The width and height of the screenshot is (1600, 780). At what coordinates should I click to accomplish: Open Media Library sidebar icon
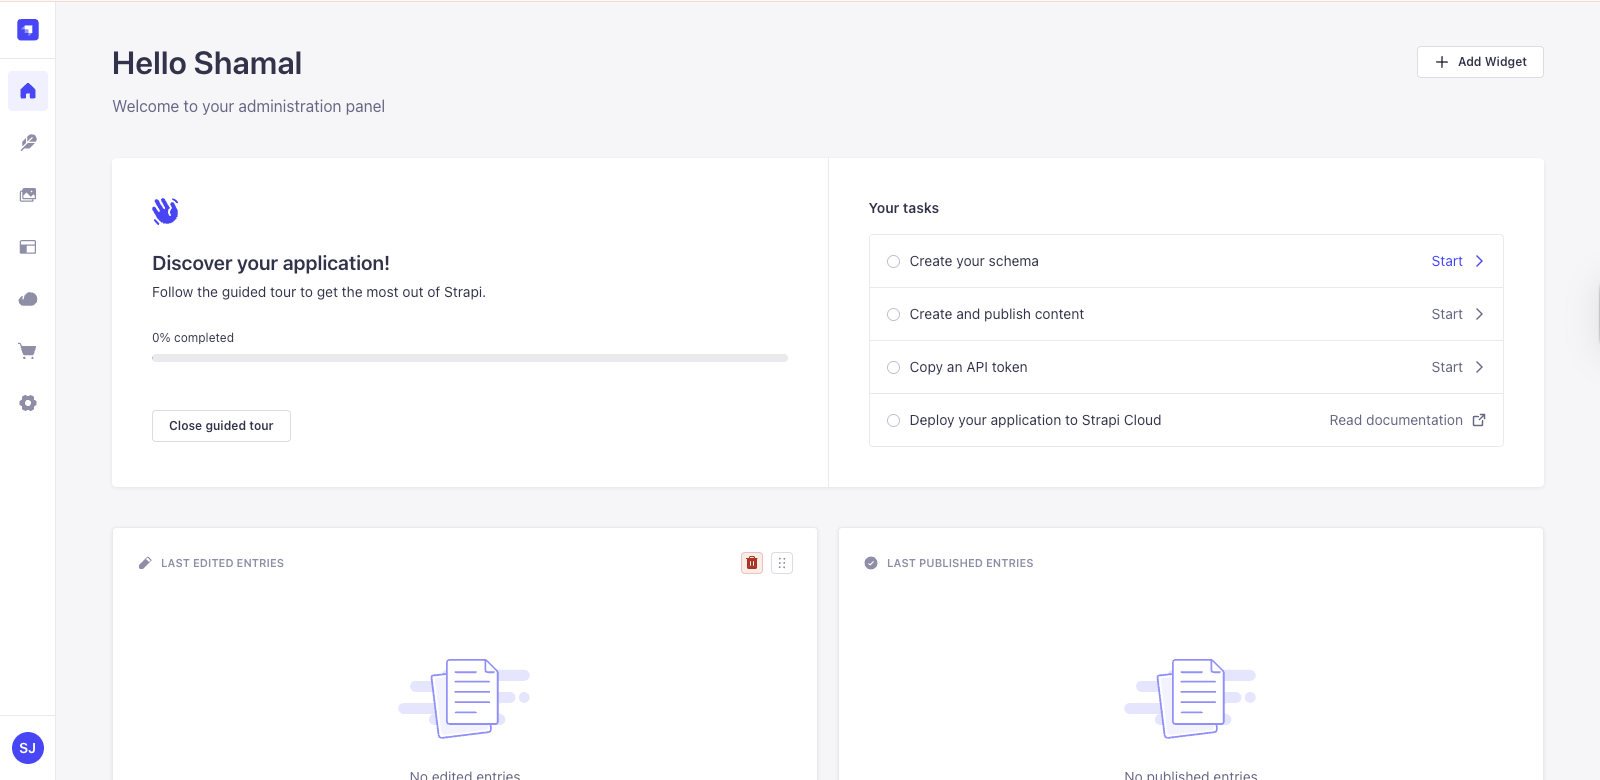pos(28,195)
